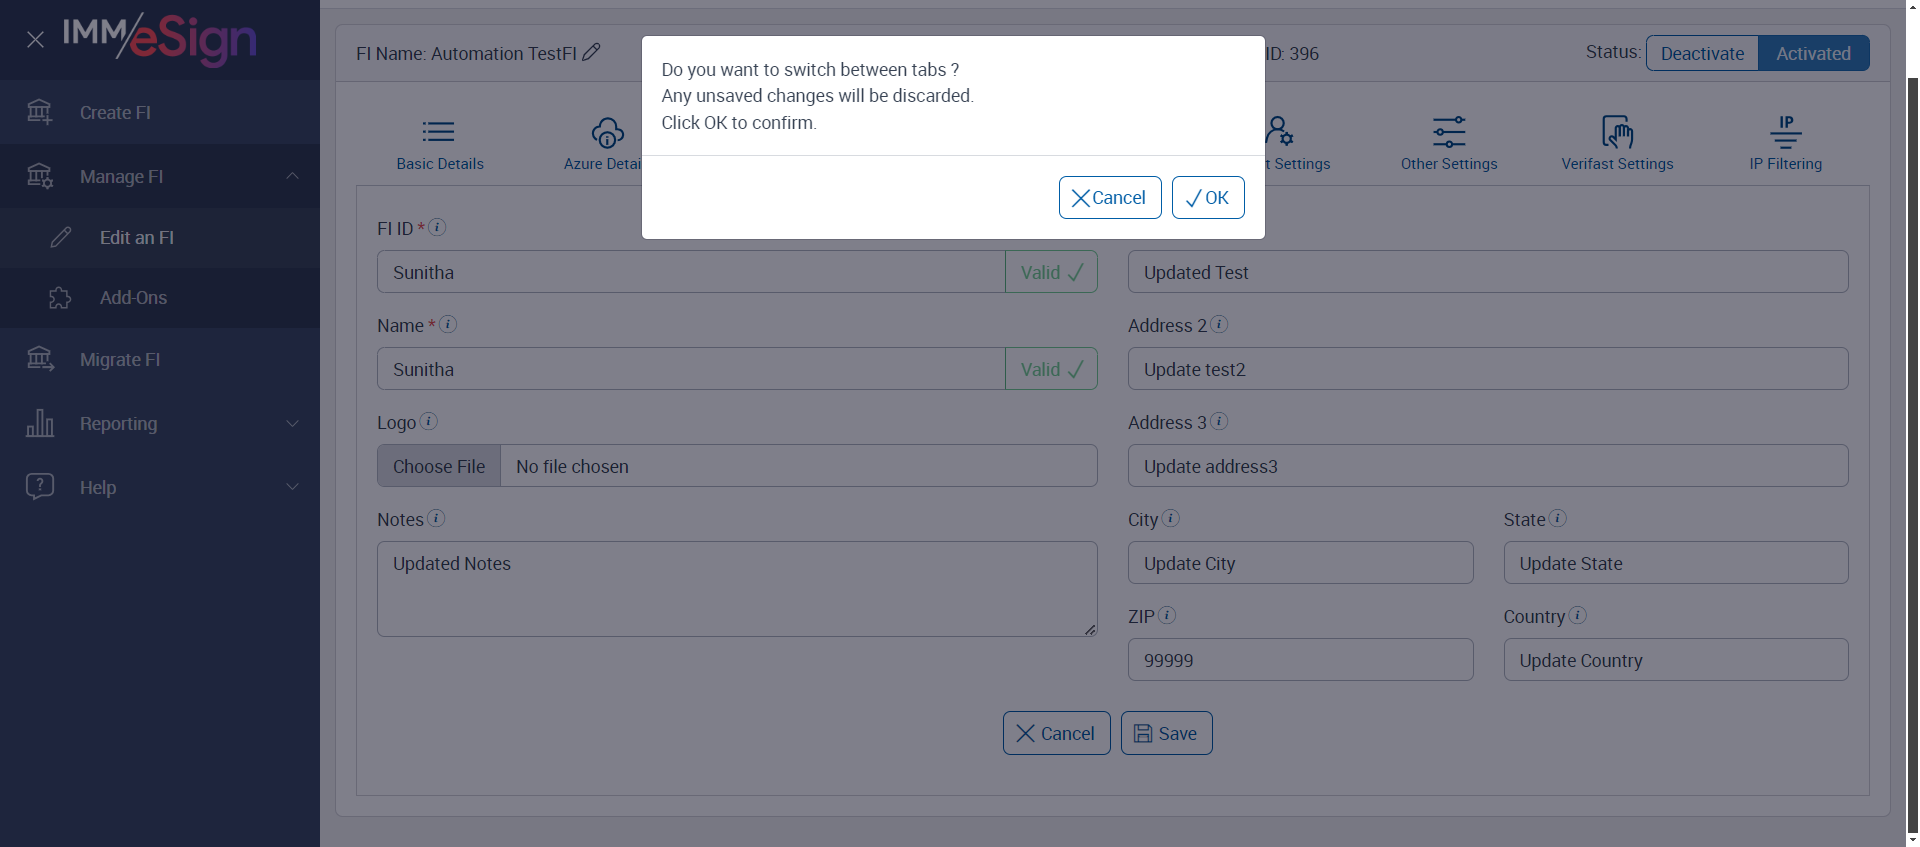Image resolution: width=1920 pixels, height=847 pixels.
Task: Expand the Help menu
Action: point(292,487)
